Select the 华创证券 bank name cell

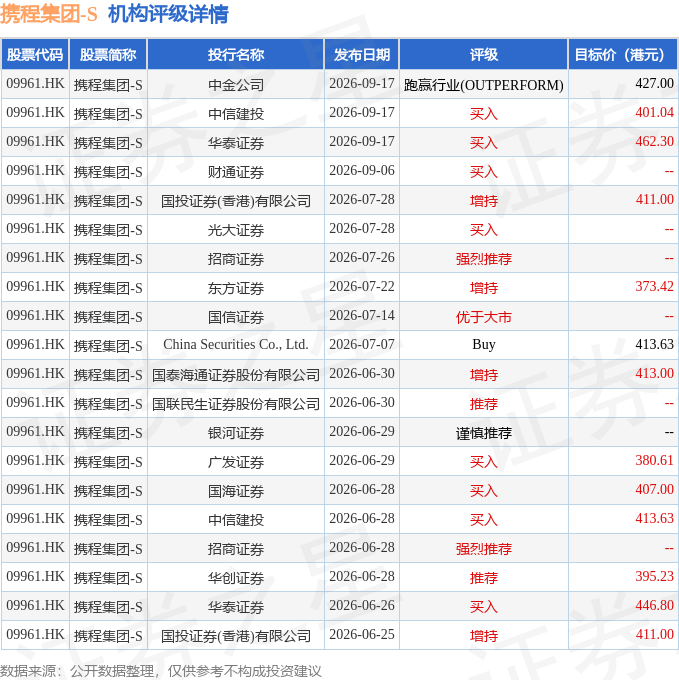pyautogui.click(x=236, y=577)
